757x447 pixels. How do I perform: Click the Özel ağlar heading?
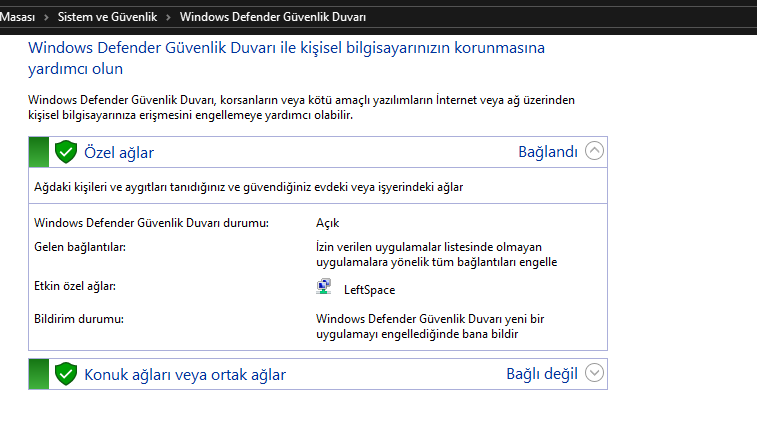(x=119, y=153)
